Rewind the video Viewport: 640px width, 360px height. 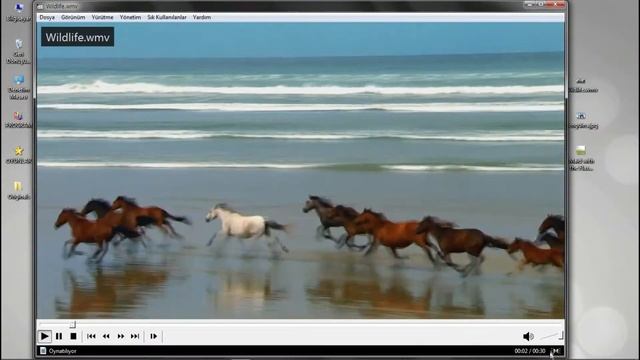[x=106, y=336]
